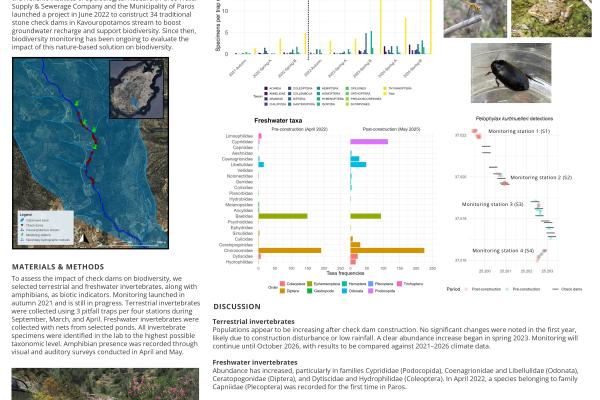Select the Hemiptera swatch in Order legend
Viewport: 600px width, 400px height.
click(344, 284)
